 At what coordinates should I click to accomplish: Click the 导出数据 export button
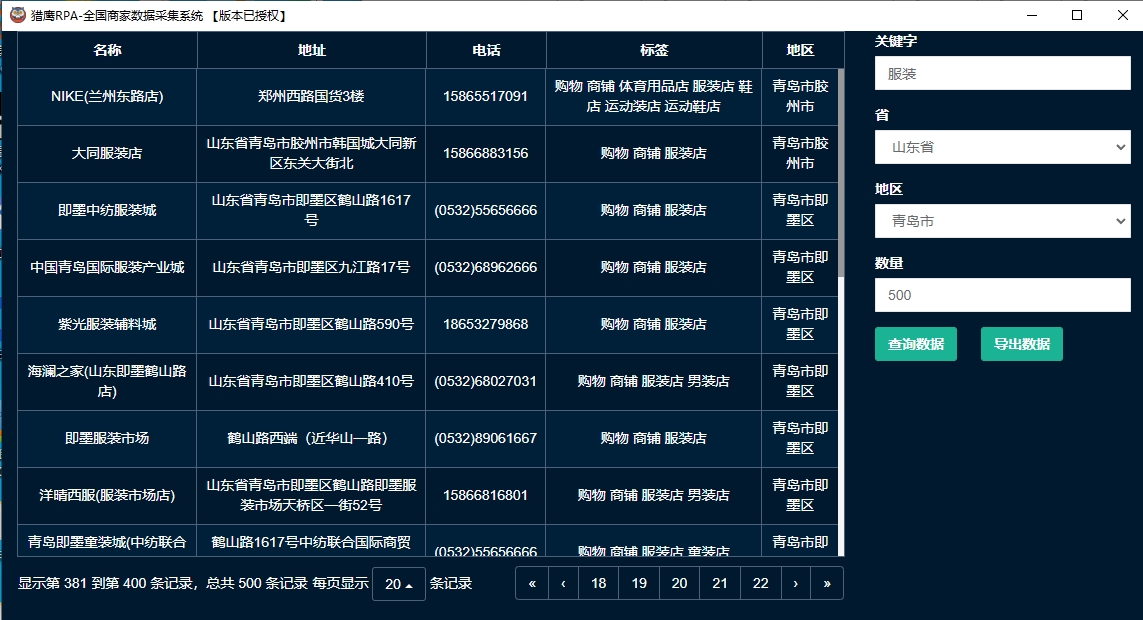(x=1021, y=344)
